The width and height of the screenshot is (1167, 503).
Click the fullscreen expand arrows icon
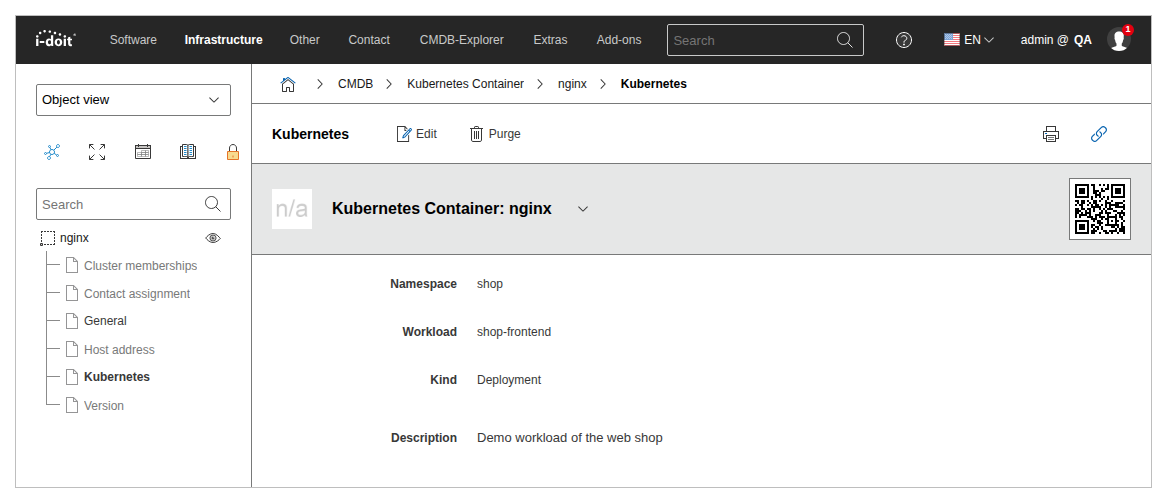(97, 152)
